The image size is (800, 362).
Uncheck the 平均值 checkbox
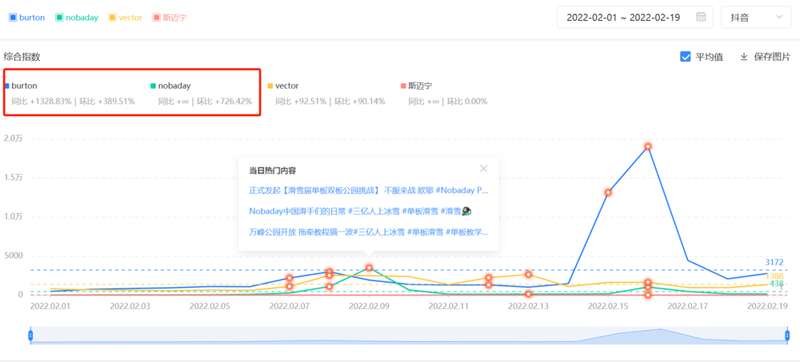tap(685, 57)
